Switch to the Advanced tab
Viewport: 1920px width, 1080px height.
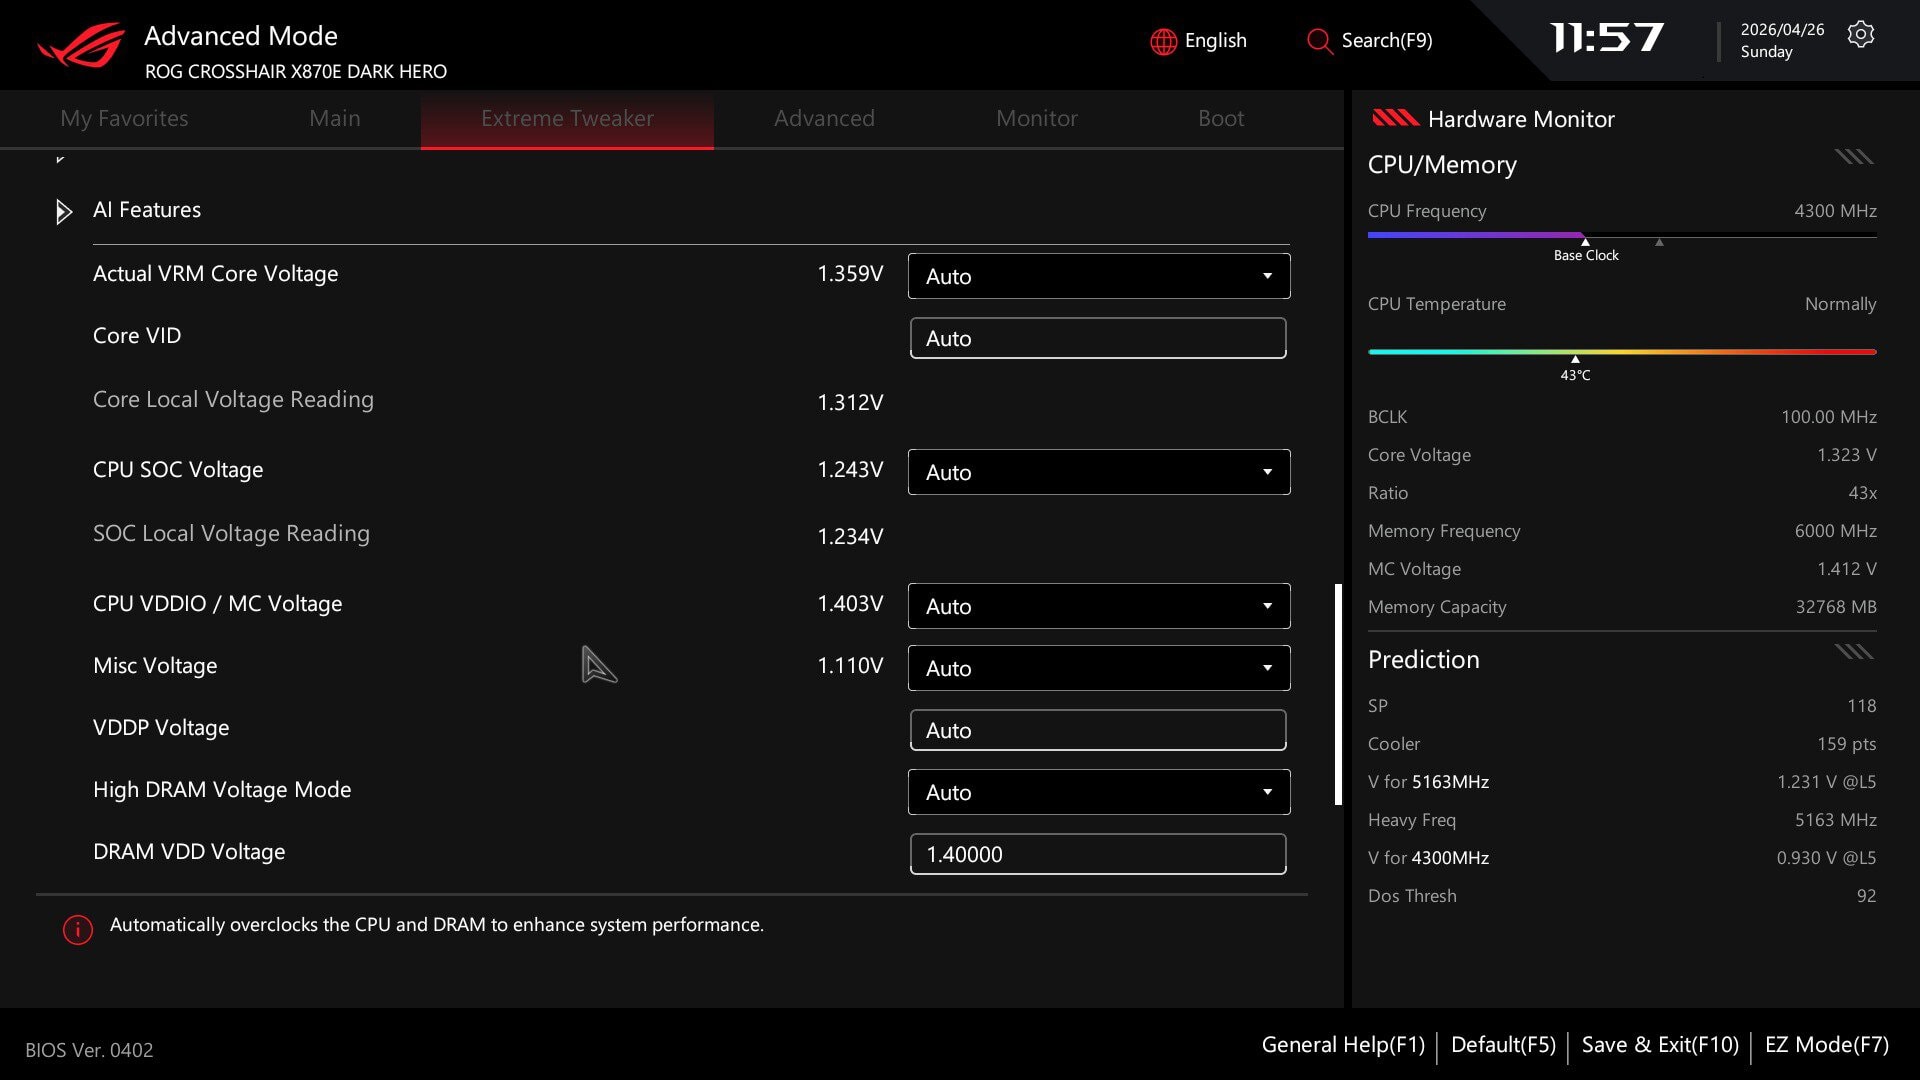[x=824, y=118]
